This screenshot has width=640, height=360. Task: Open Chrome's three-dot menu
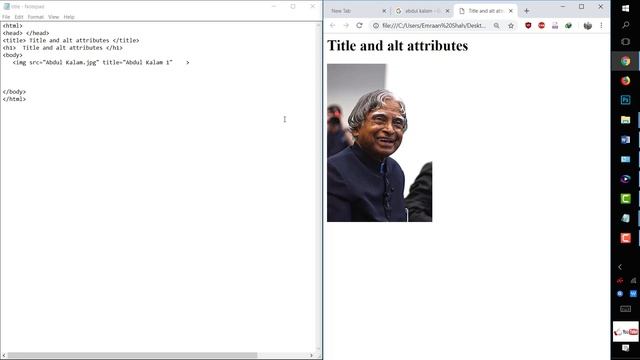pos(601,25)
